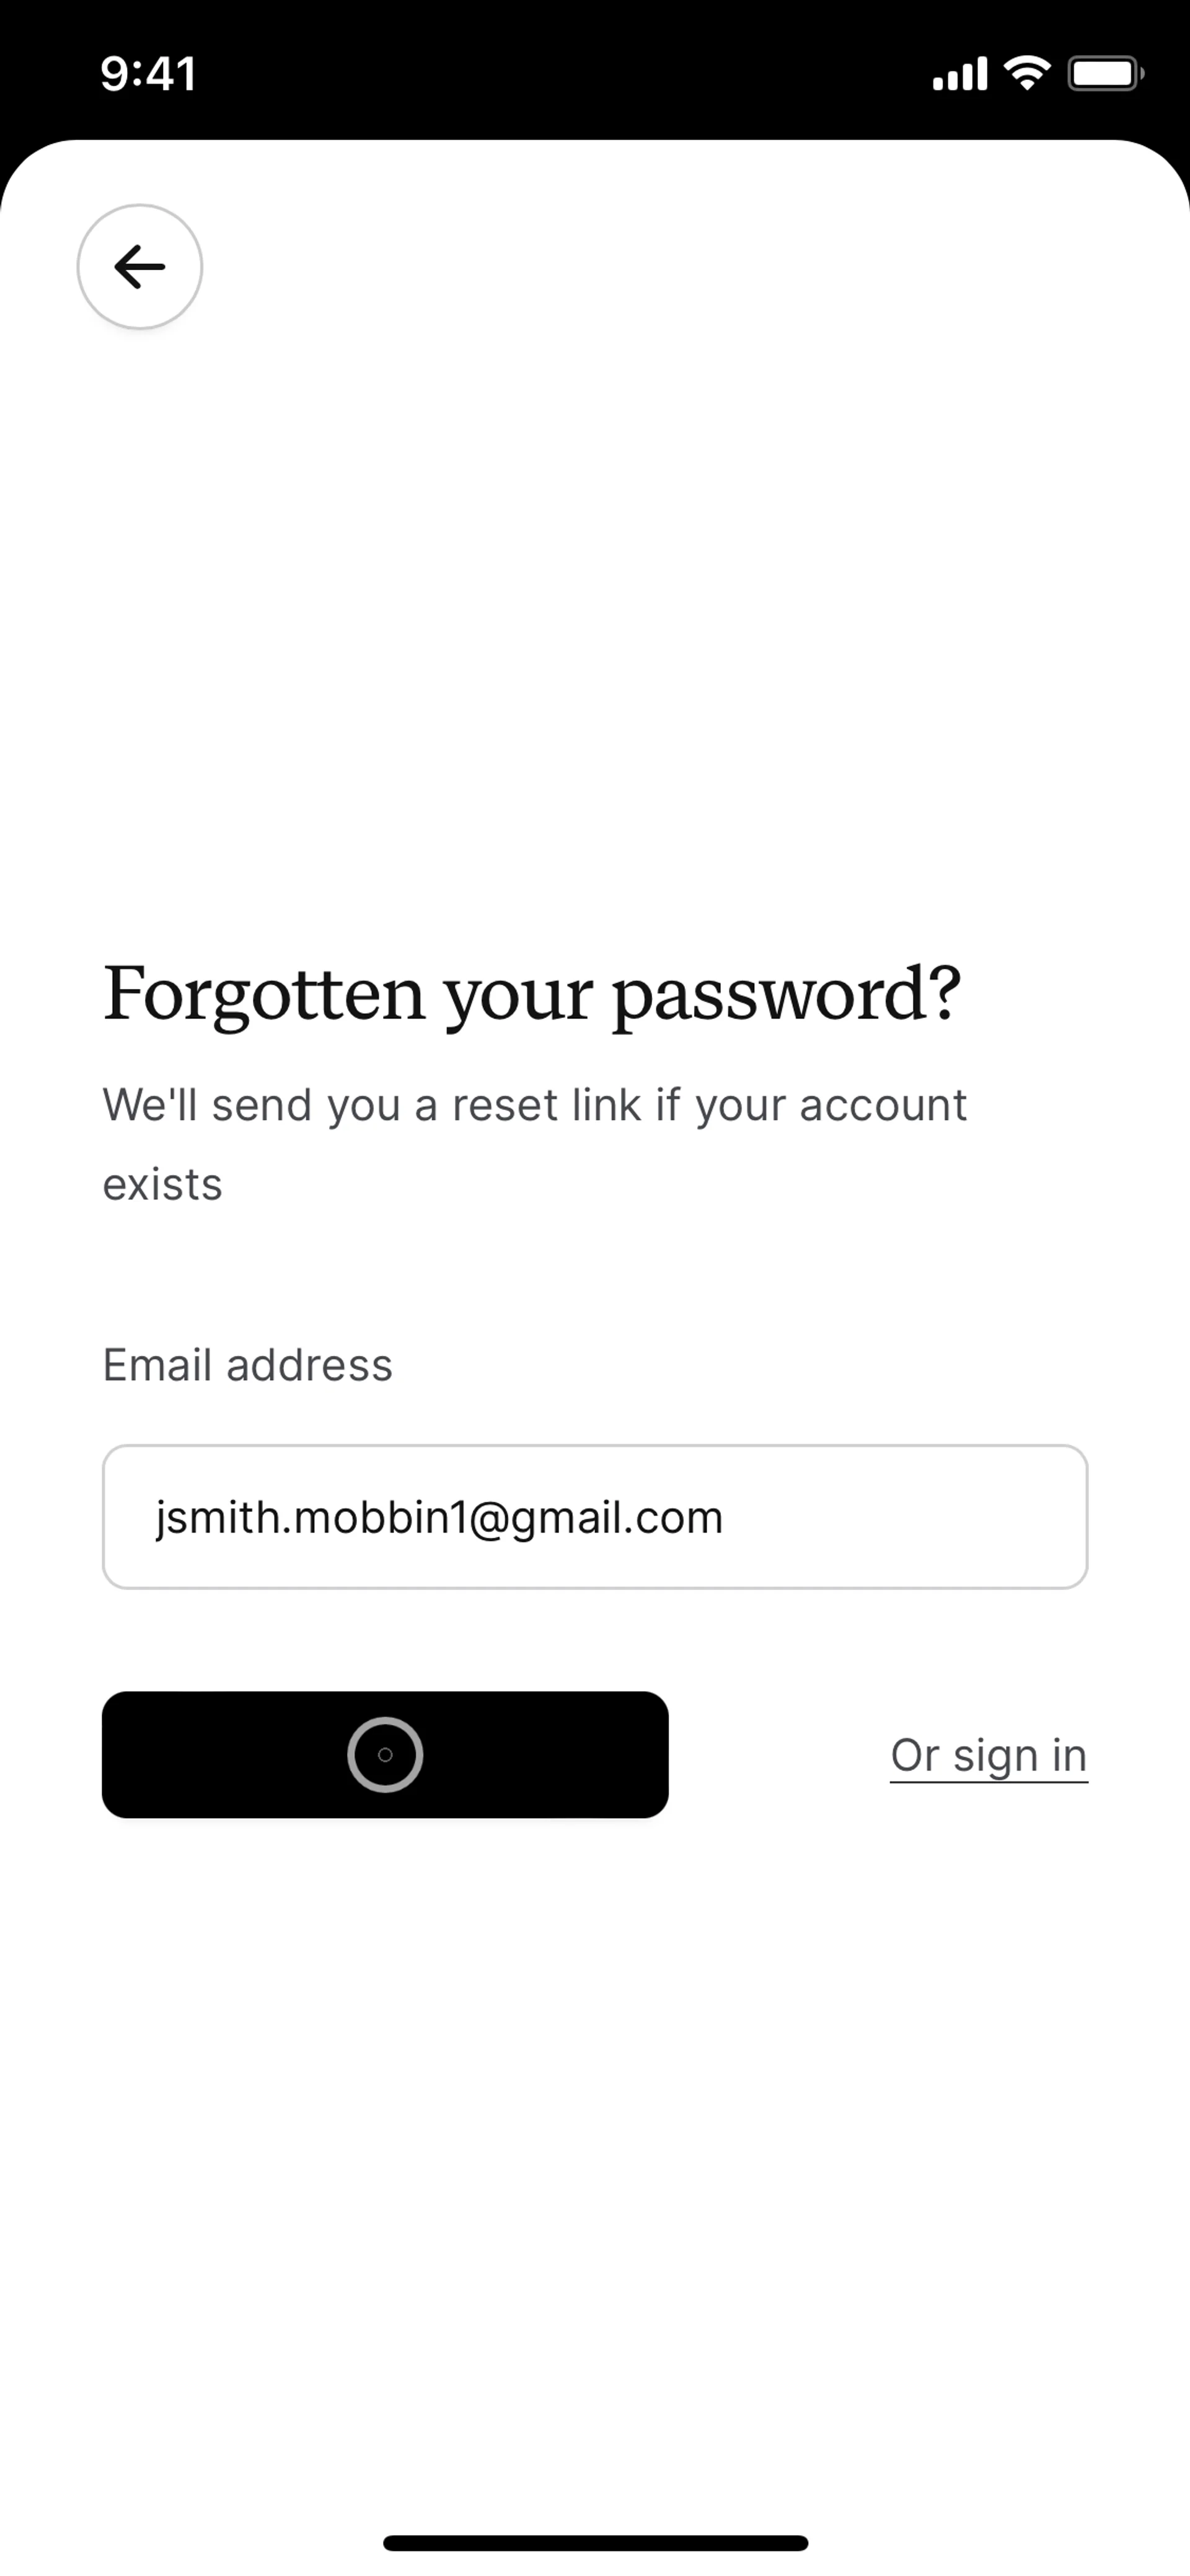Tap the Wi-Fi status icon
Image resolution: width=1190 pixels, height=2576 pixels.
point(1026,73)
